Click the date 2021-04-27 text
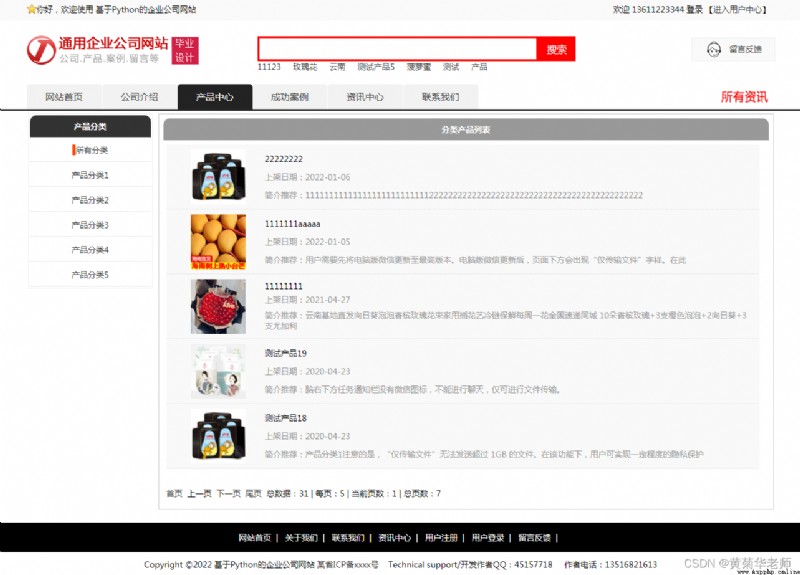 click(x=328, y=299)
